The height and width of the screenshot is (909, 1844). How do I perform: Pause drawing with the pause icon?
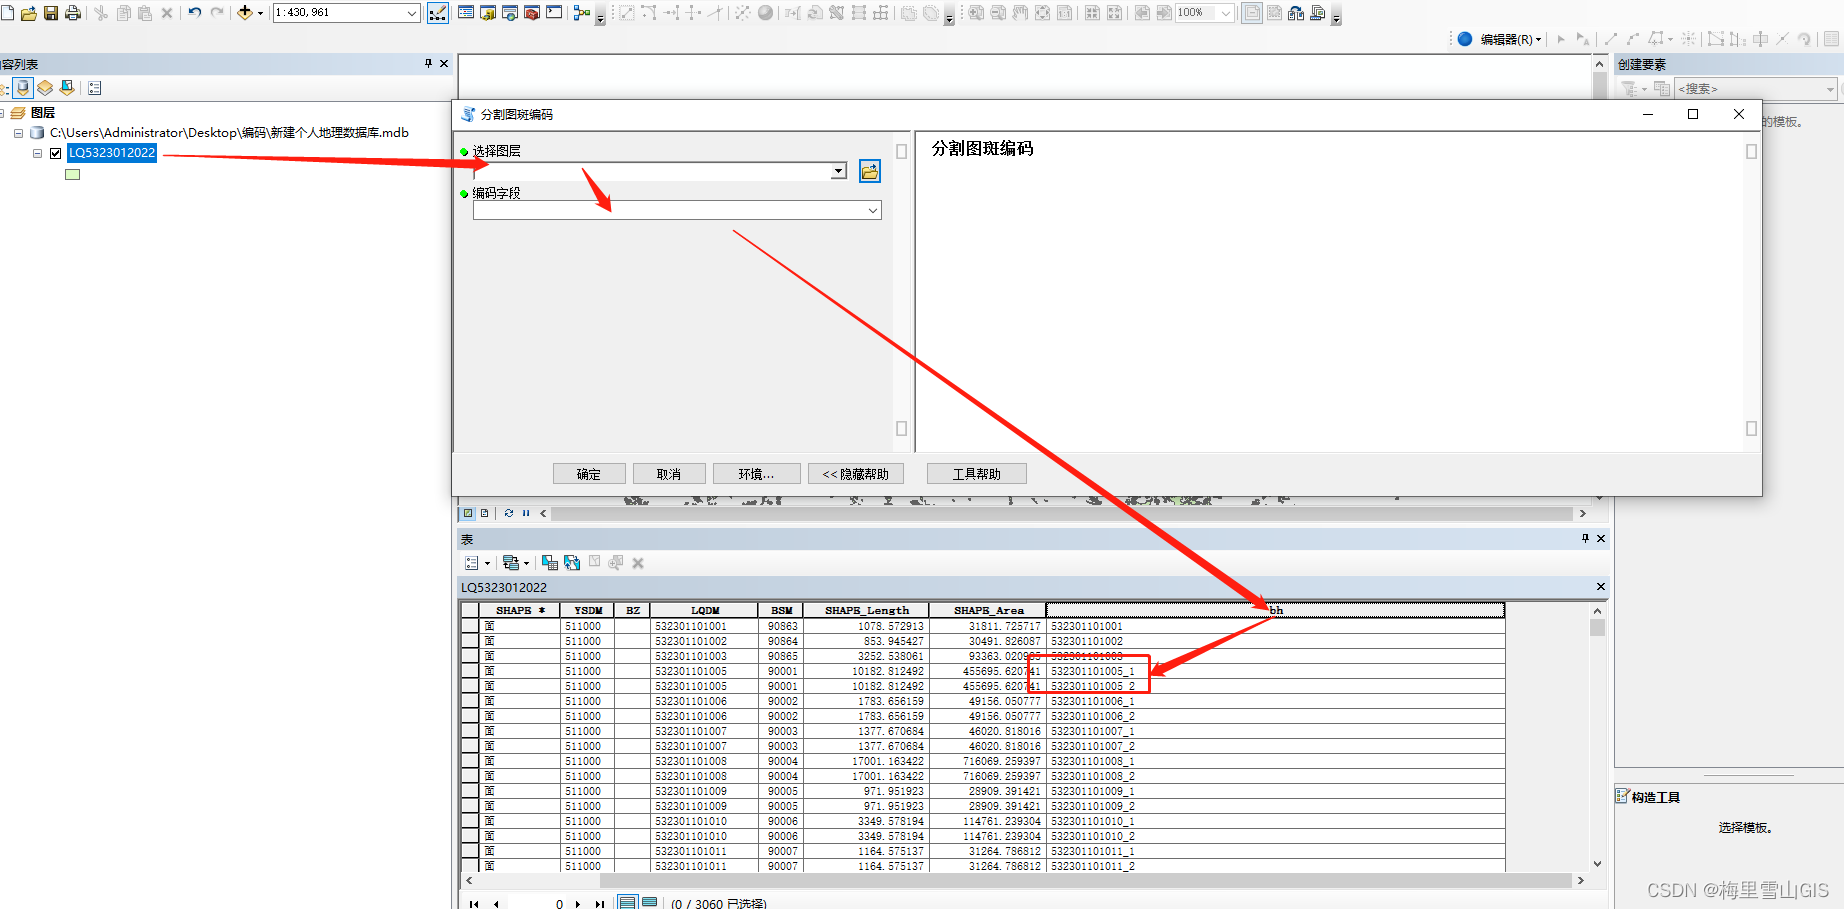[x=526, y=513]
